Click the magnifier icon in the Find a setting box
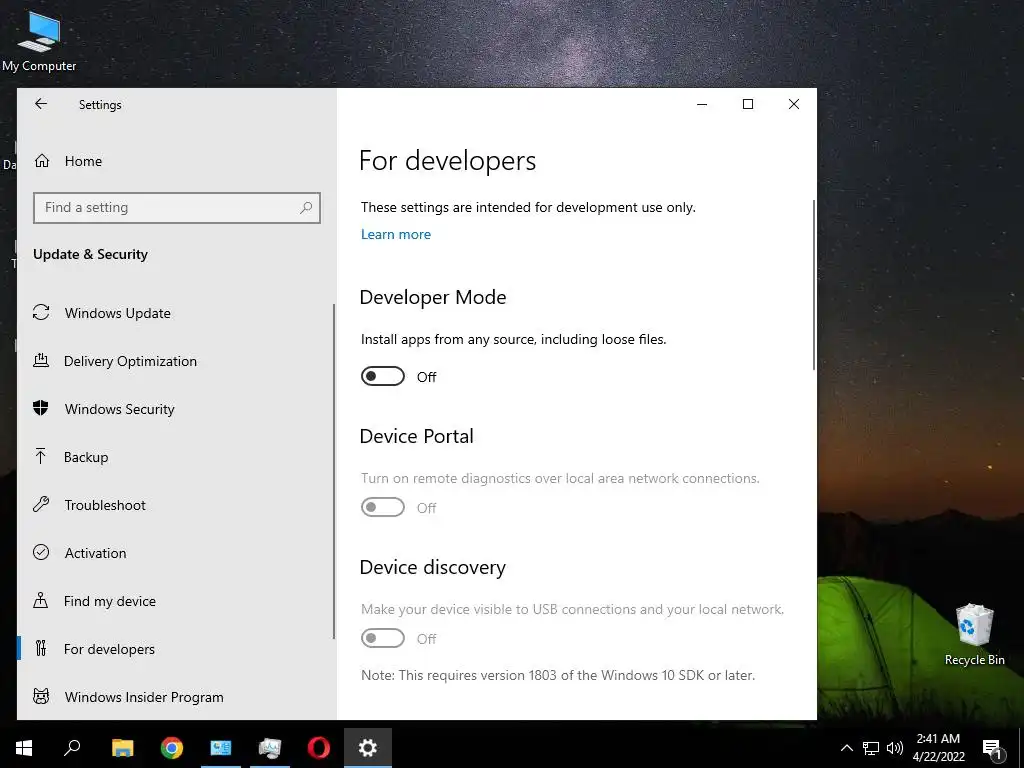This screenshot has height=768, width=1024. (306, 208)
